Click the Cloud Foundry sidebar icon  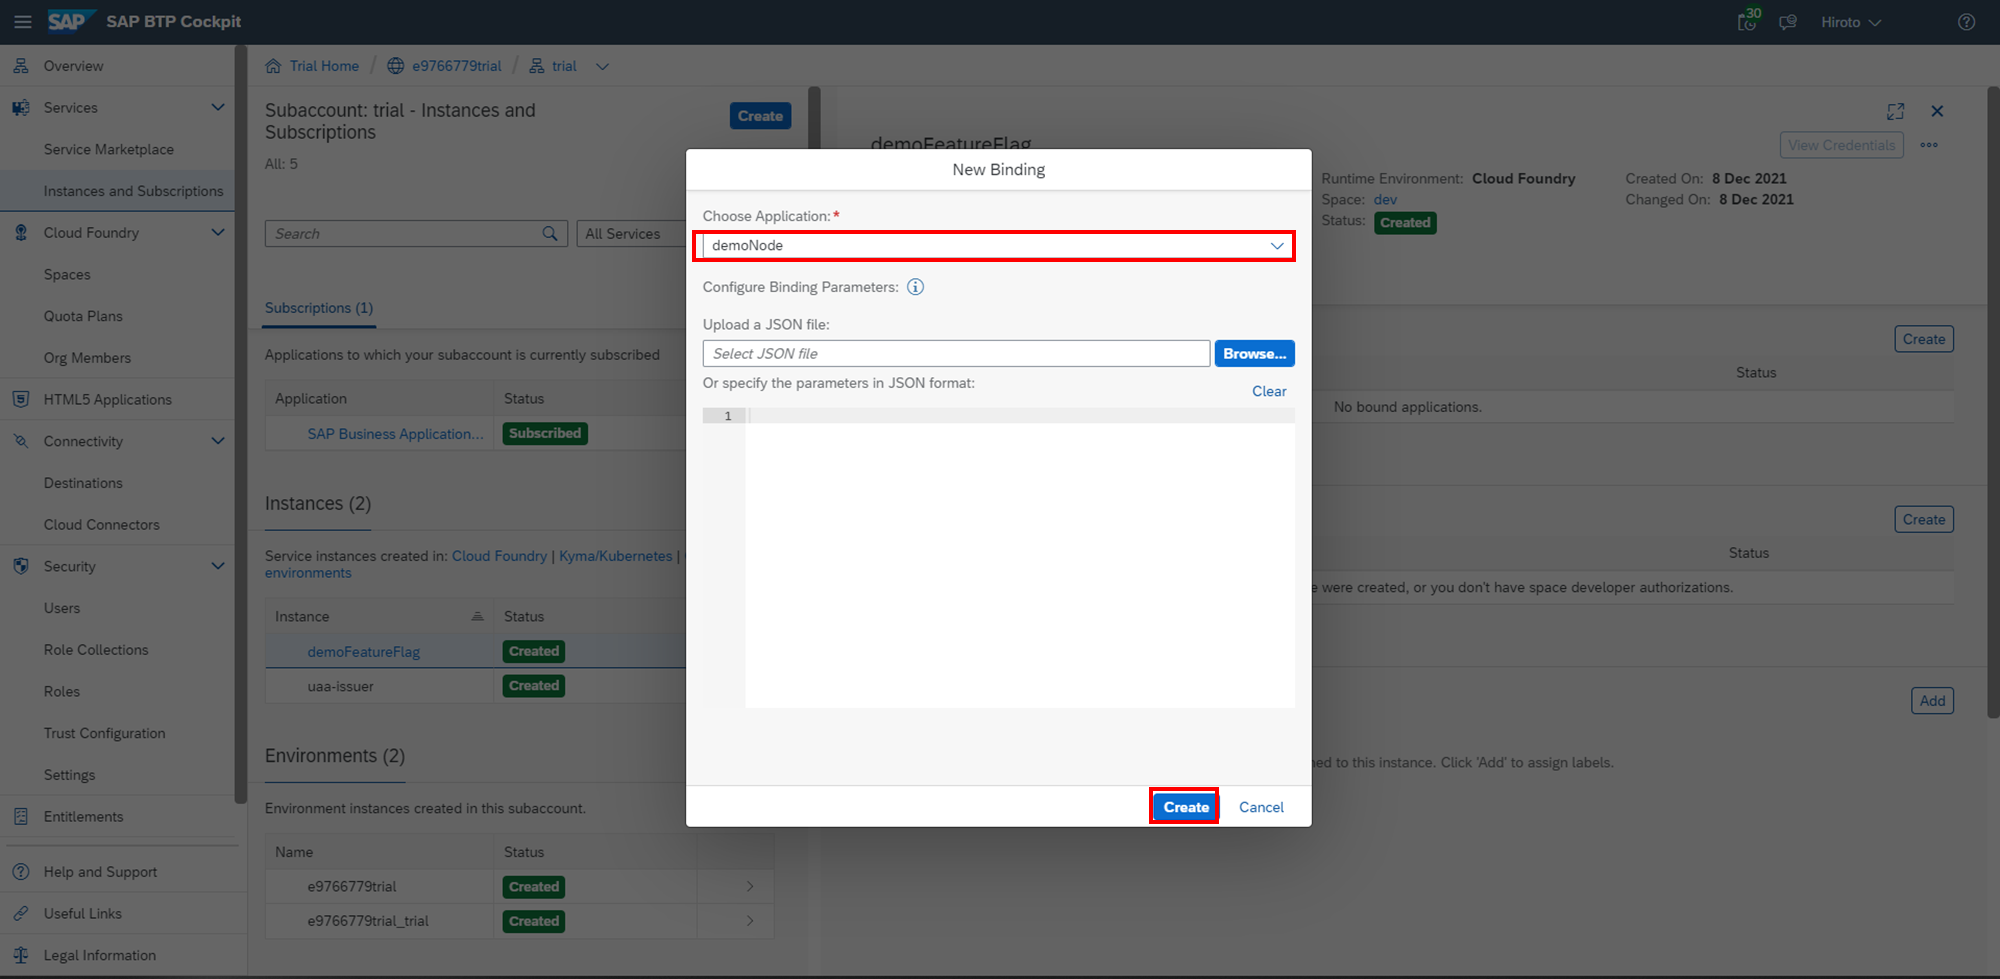click(x=21, y=232)
